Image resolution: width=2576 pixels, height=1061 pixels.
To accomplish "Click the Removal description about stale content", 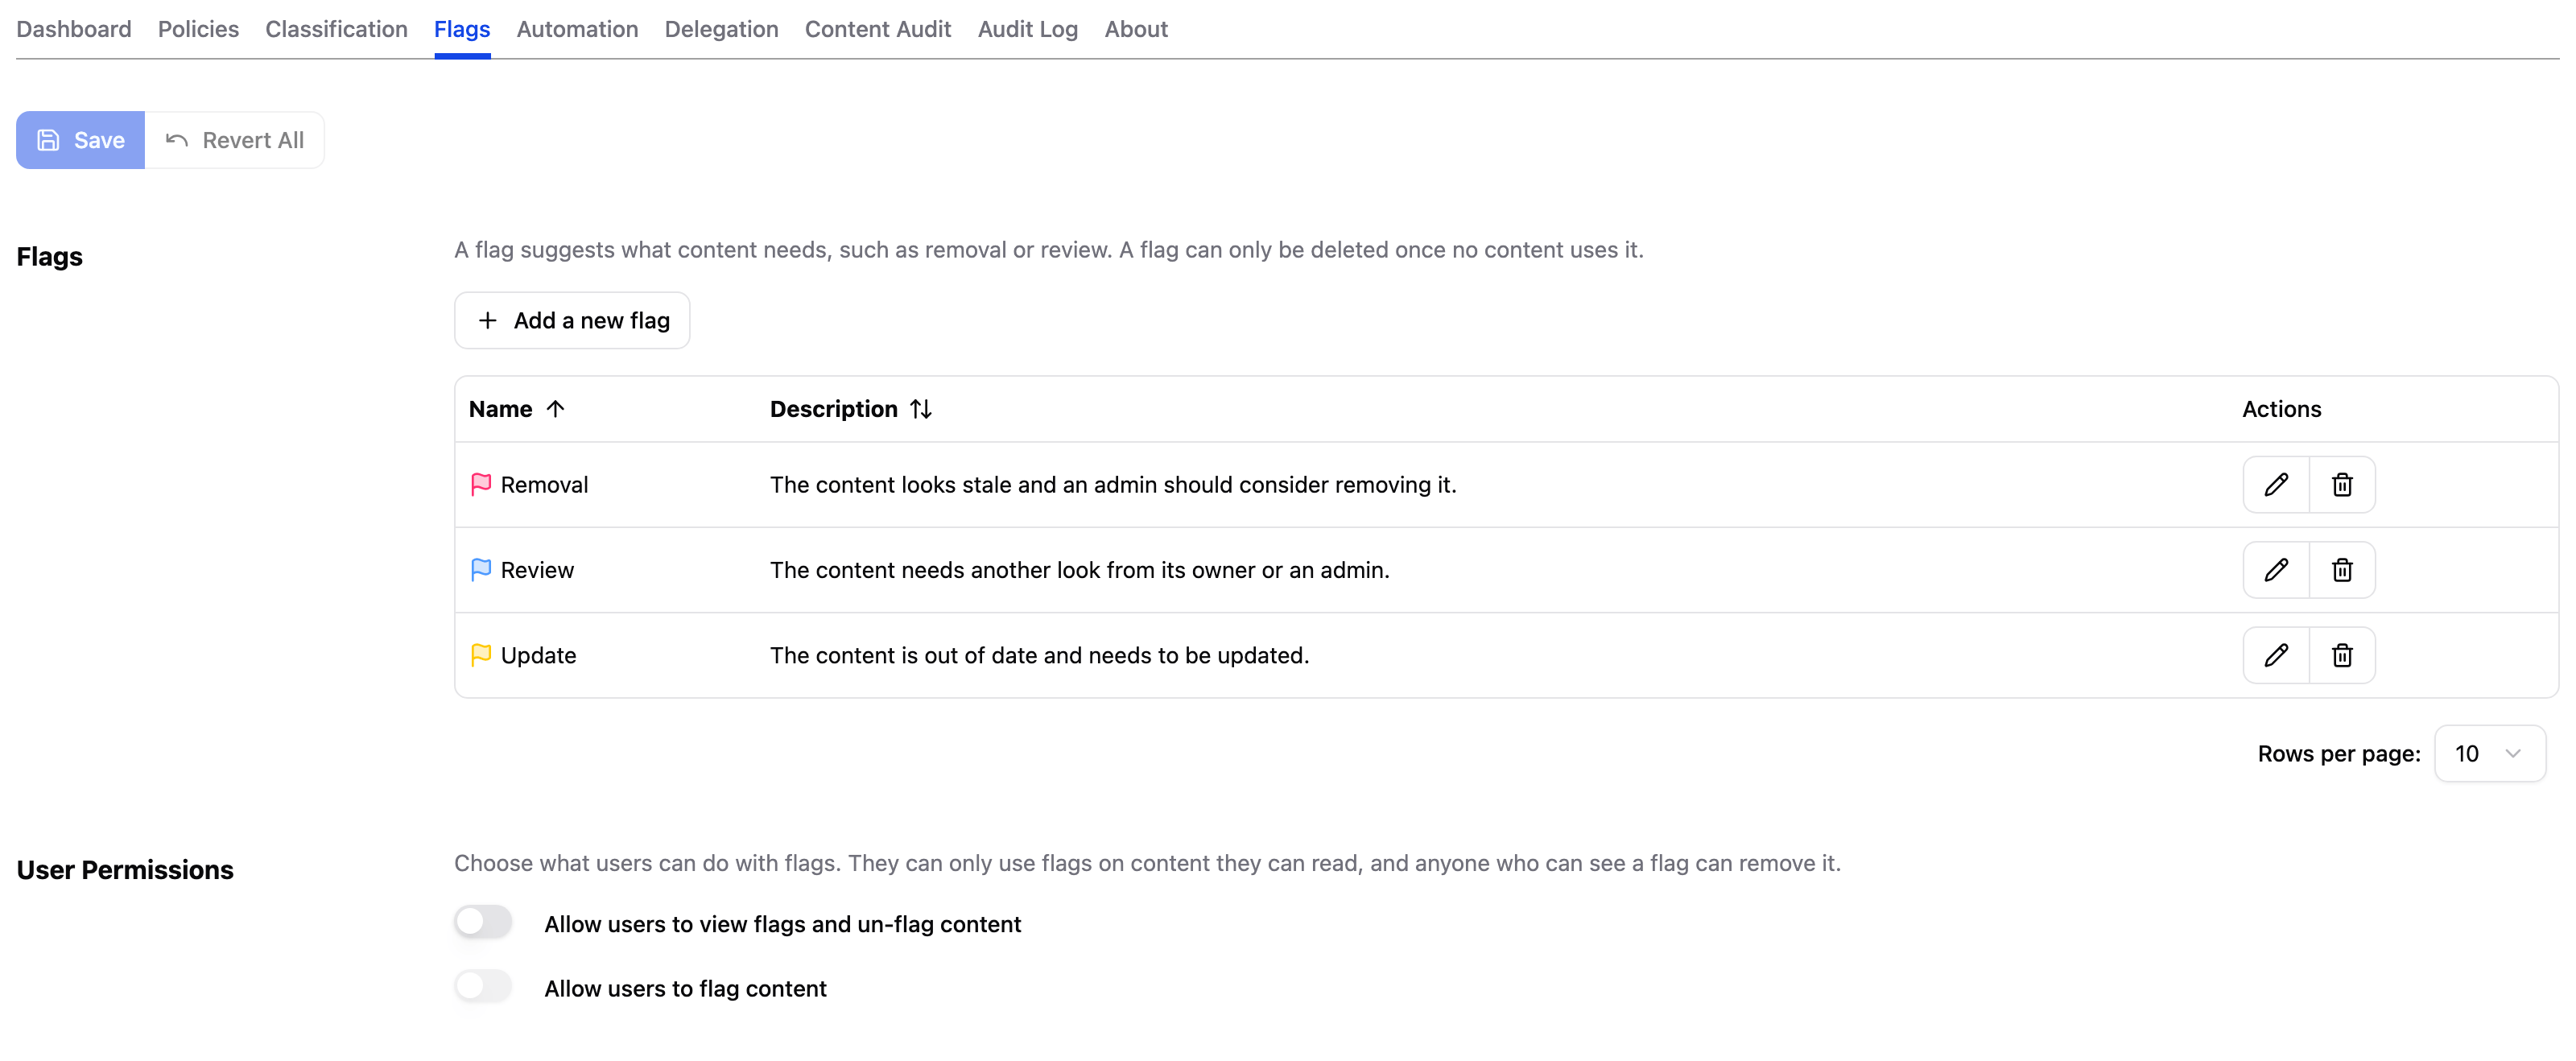I will coord(1113,485).
